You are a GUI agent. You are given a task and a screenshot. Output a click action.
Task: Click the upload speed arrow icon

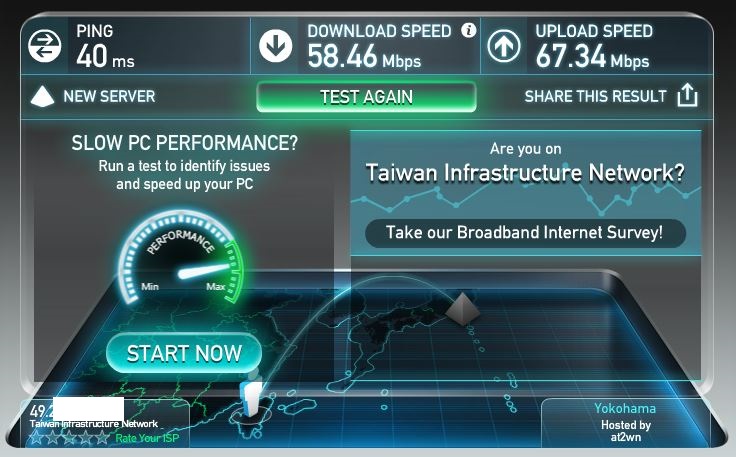point(503,46)
